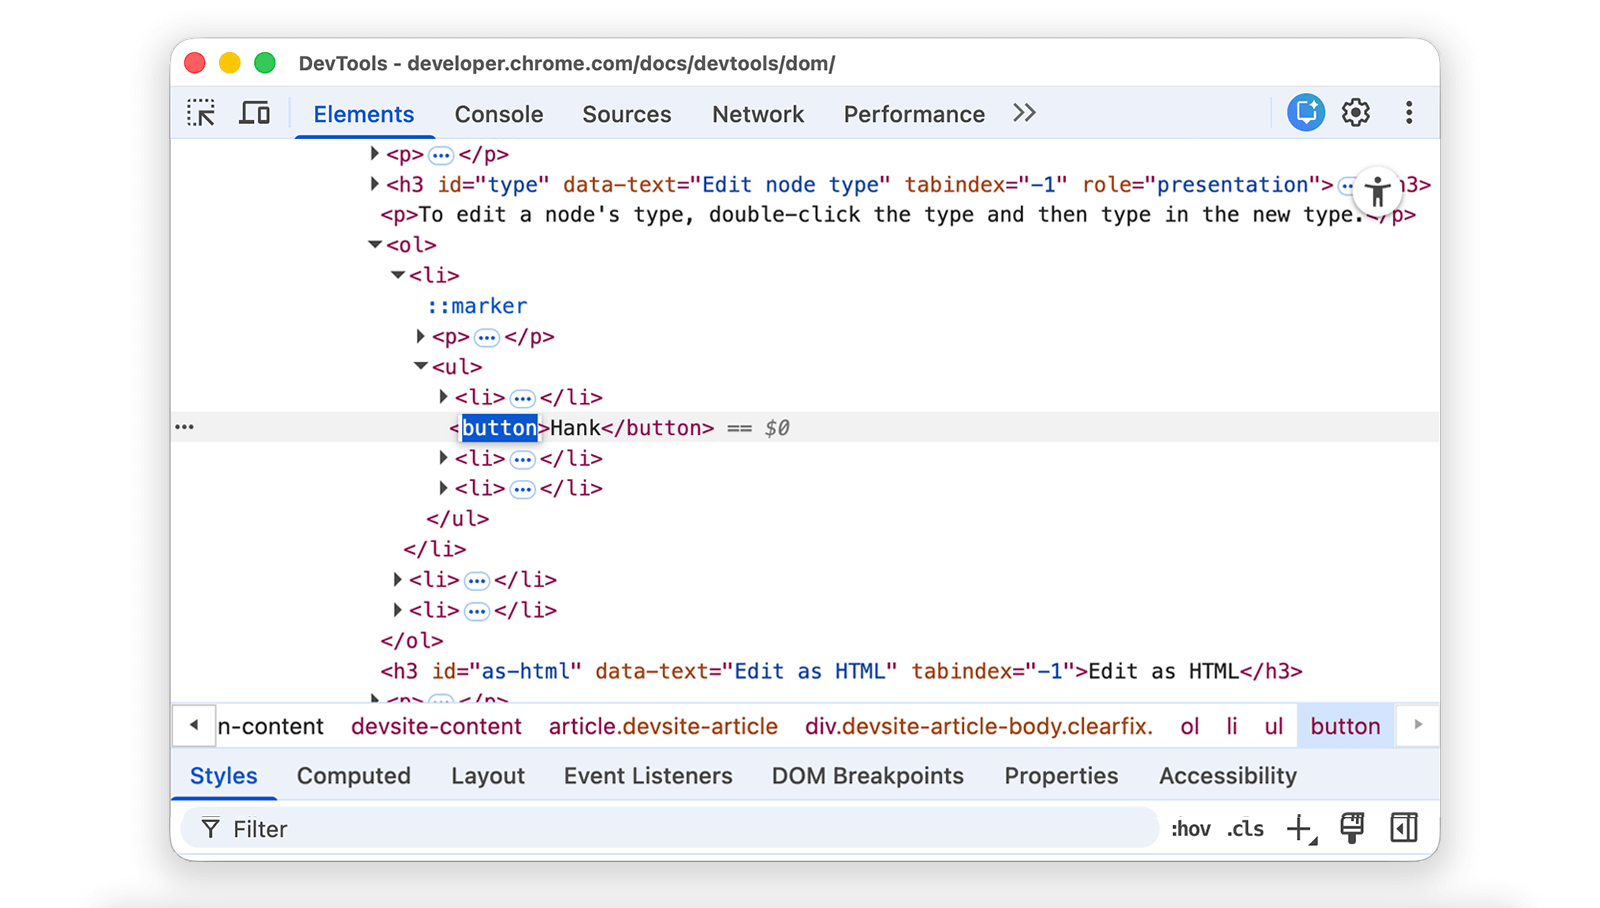Screen dimensions: 1600x908
Task: Toggle element state with :hov control
Action: click(x=1190, y=828)
